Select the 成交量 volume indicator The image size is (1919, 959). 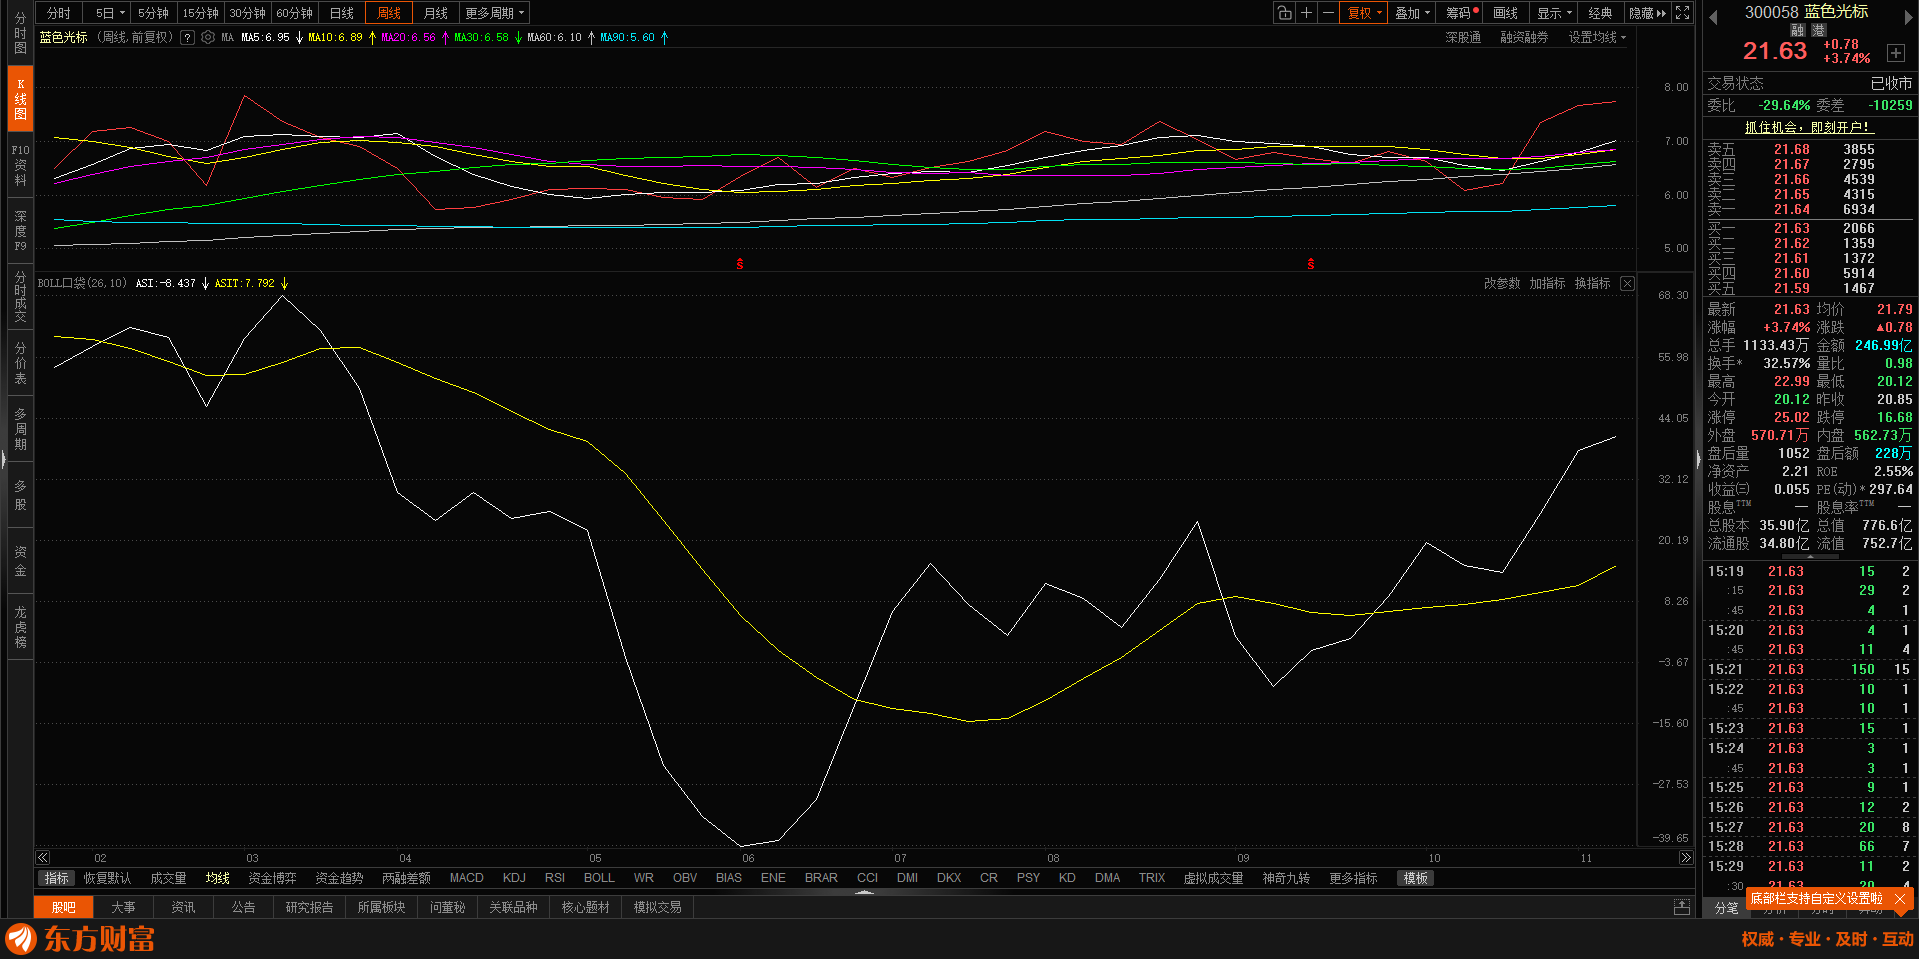pos(168,878)
